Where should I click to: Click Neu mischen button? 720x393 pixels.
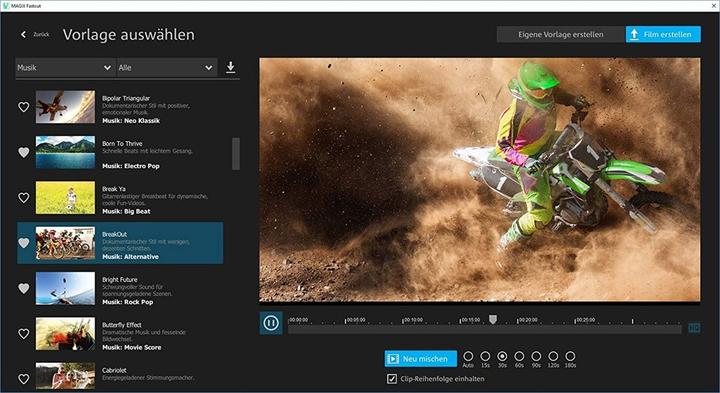tap(421, 359)
